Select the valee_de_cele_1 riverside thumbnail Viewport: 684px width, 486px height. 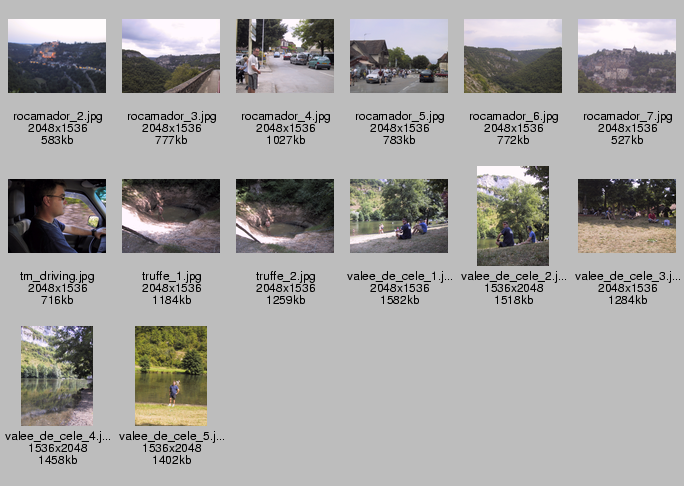(x=399, y=216)
